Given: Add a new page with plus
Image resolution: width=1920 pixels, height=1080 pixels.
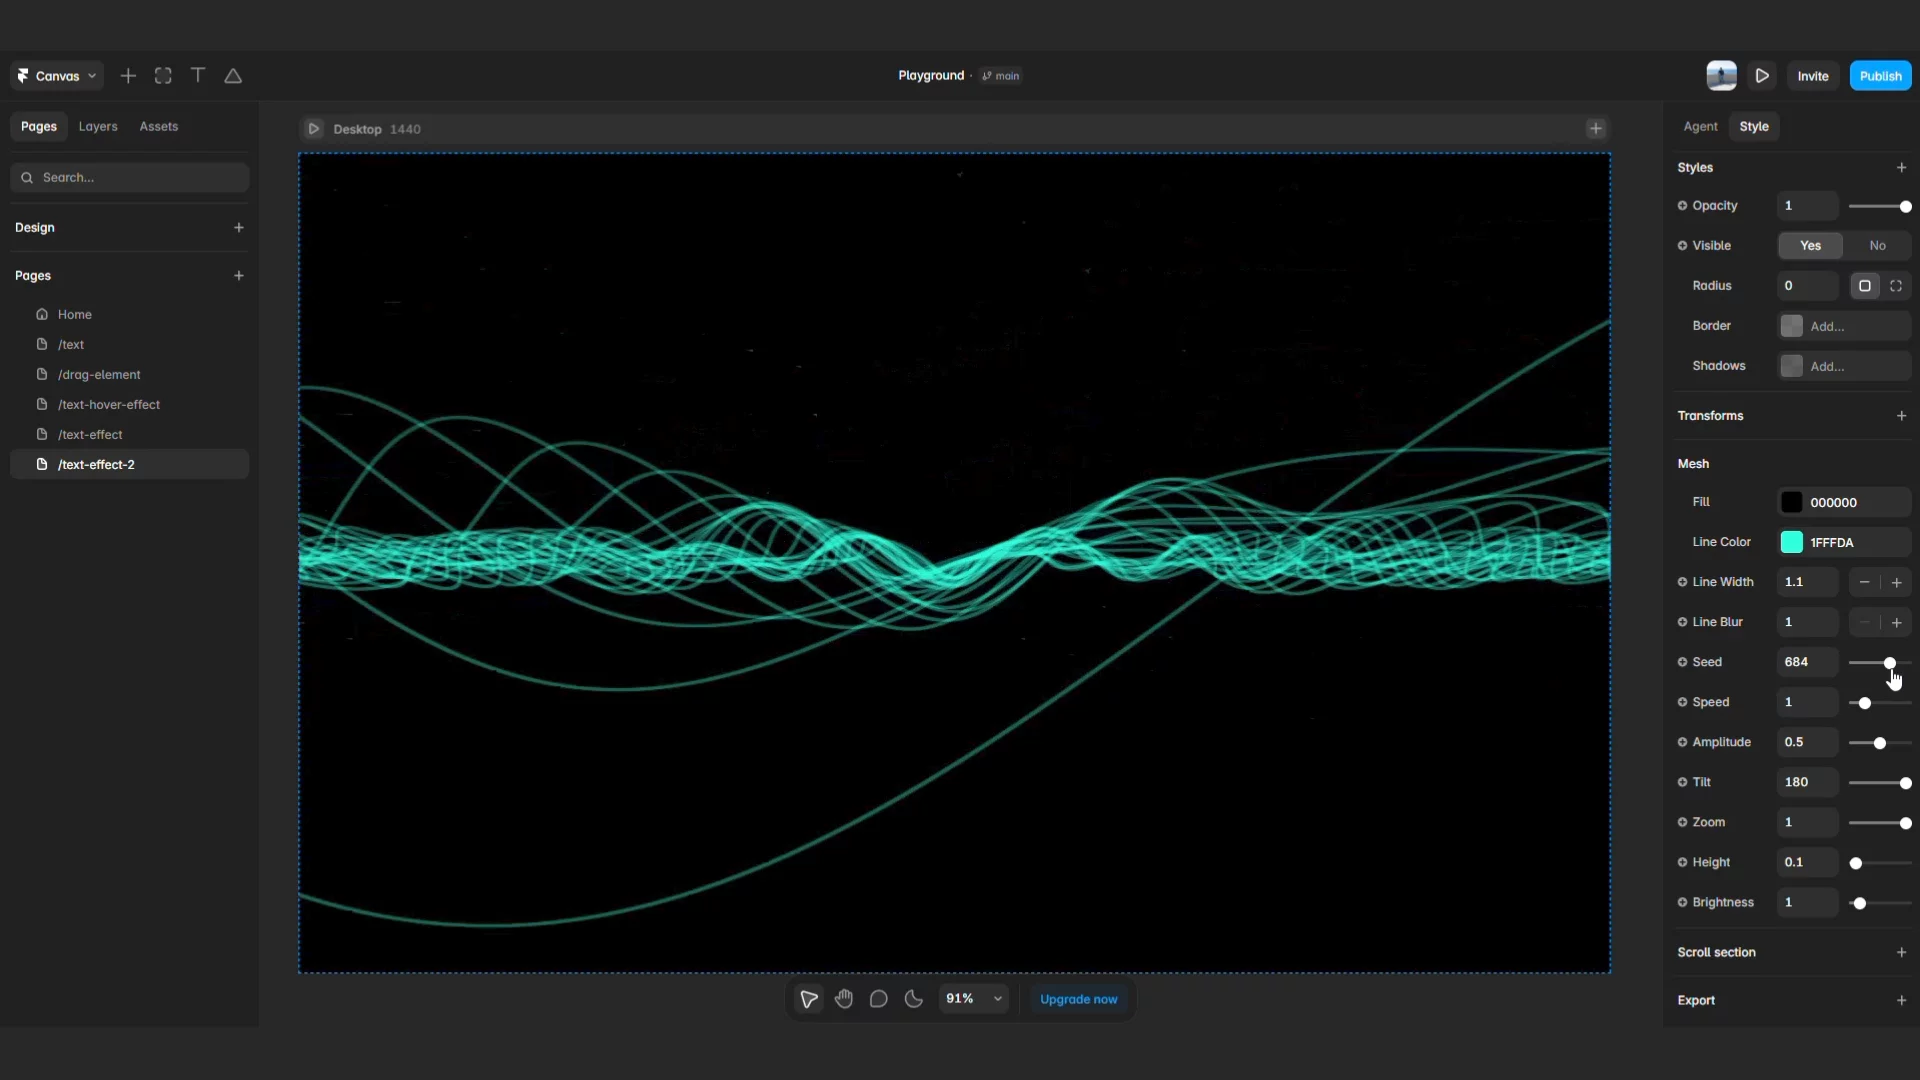Looking at the screenshot, I should tap(239, 276).
